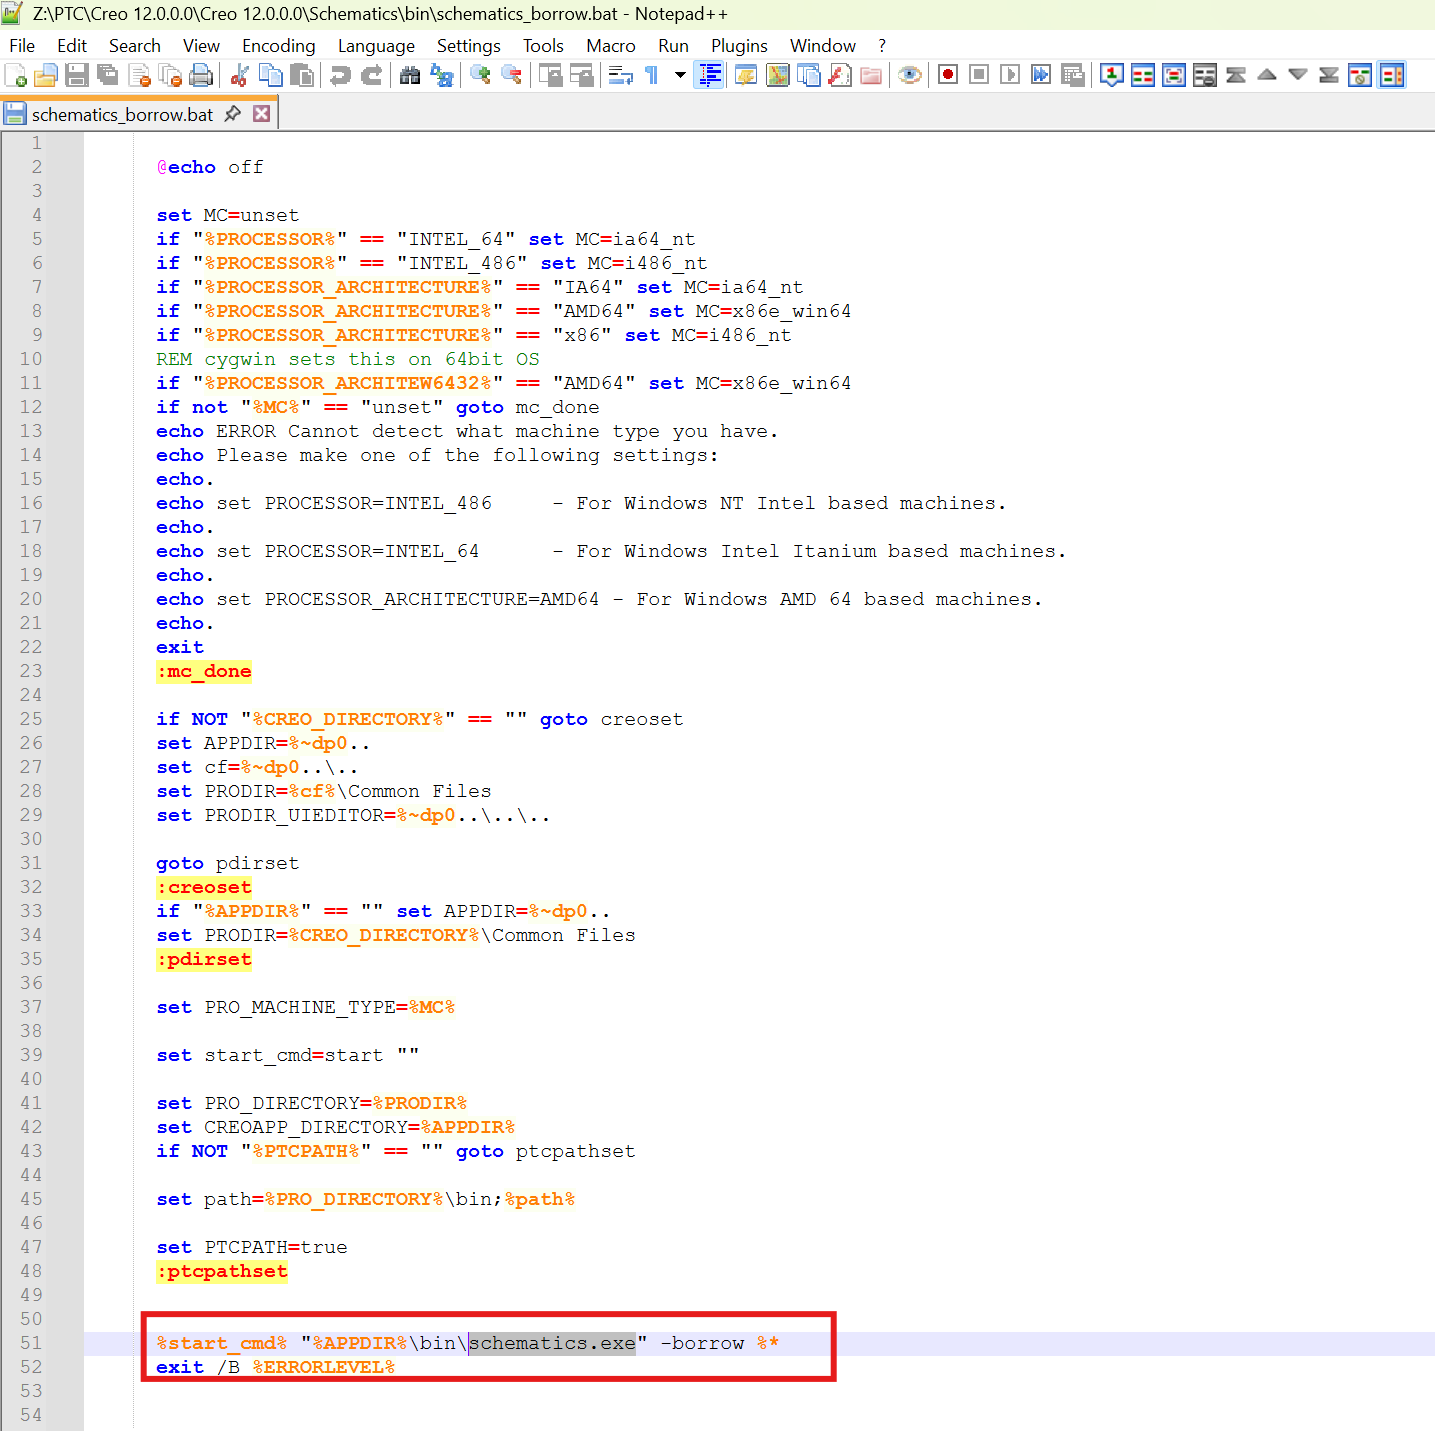Start recording a macro
This screenshot has width=1435, height=1431.
click(x=948, y=75)
